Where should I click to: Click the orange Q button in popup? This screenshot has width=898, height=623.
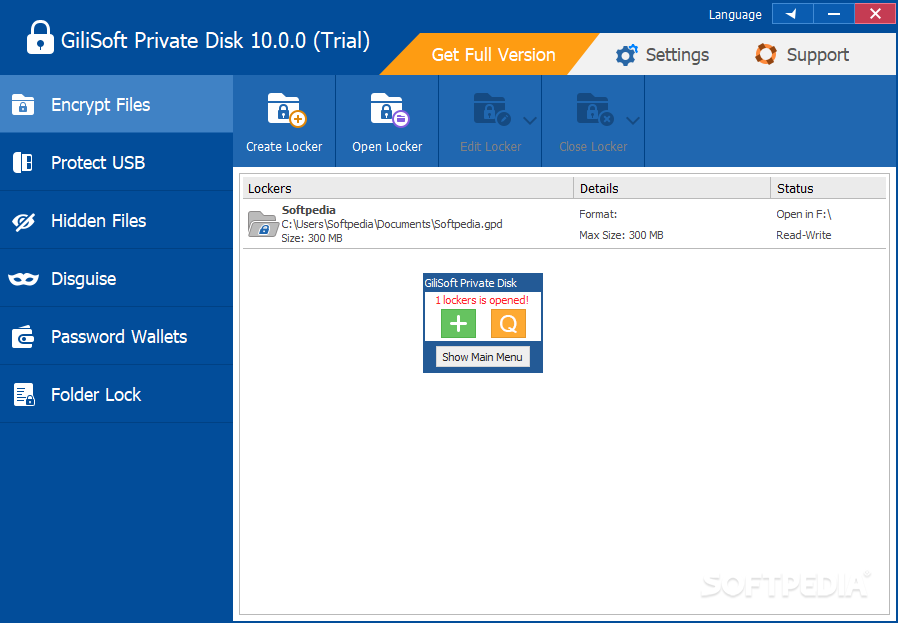click(x=508, y=324)
